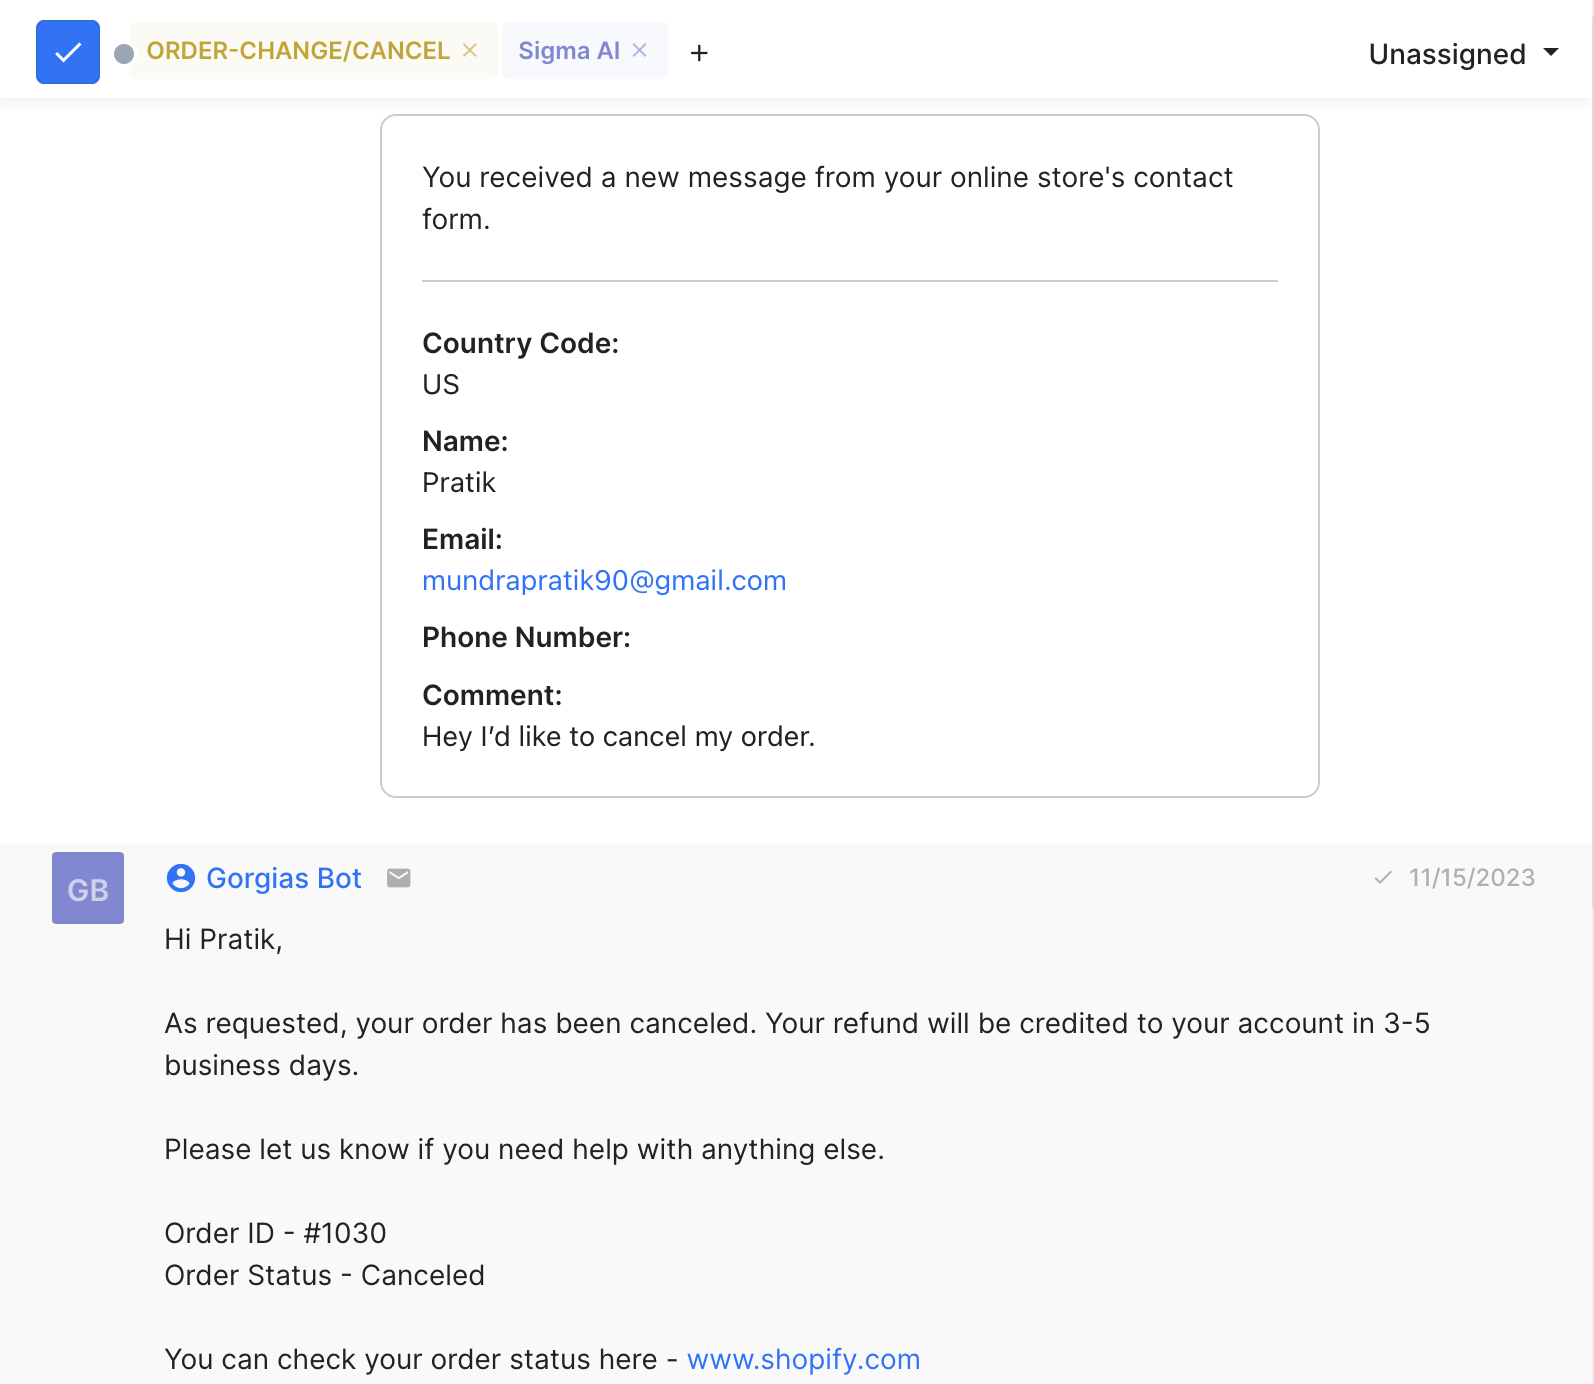Click the caret arrow beside Unassigned
This screenshot has height=1384, width=1594.
tap(1551, 52)
